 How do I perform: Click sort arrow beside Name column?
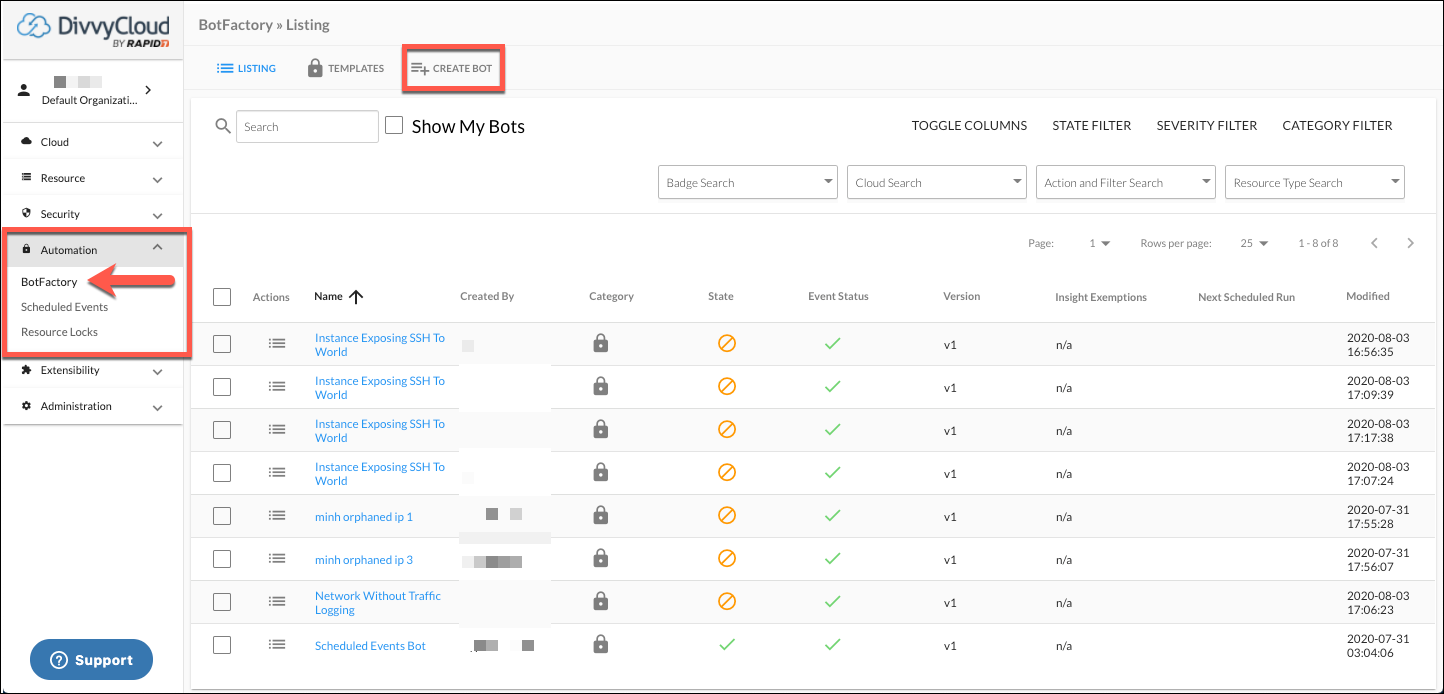(356, 296)
